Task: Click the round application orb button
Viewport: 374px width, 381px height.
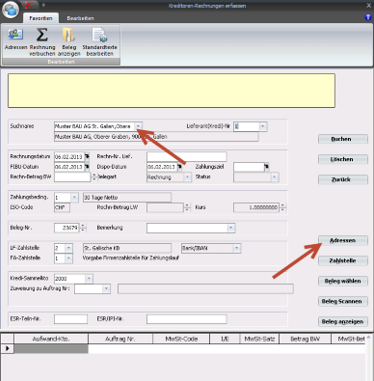Action: (10, 10)
